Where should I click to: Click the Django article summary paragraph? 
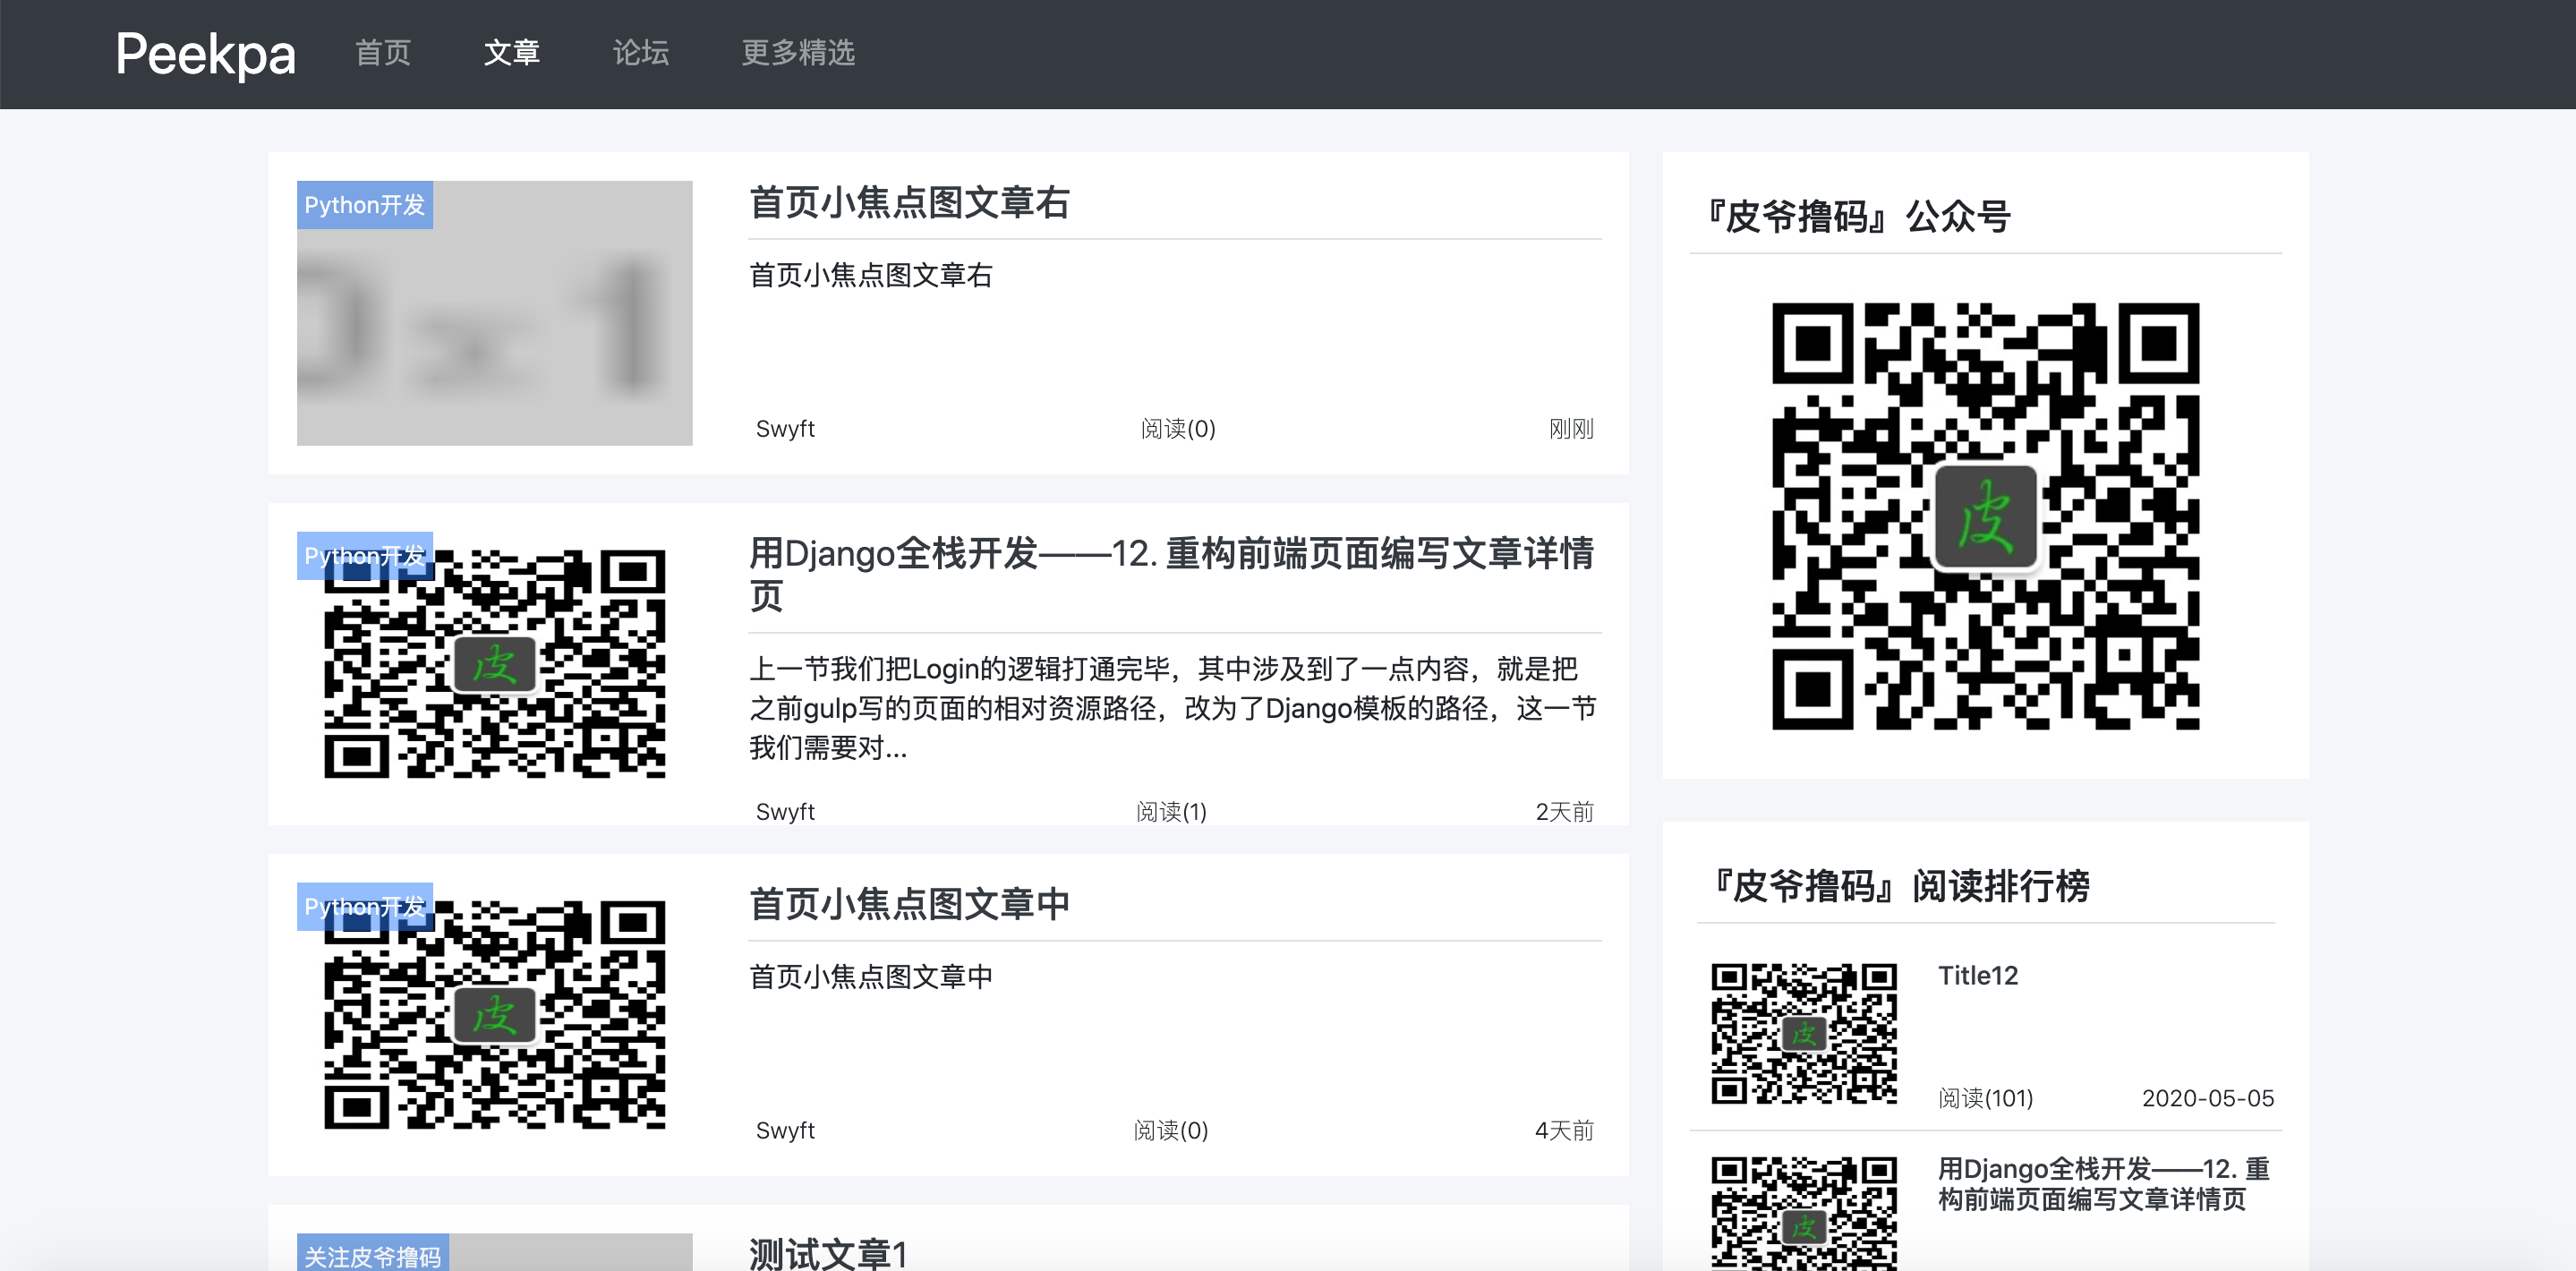pos(1172,708)
